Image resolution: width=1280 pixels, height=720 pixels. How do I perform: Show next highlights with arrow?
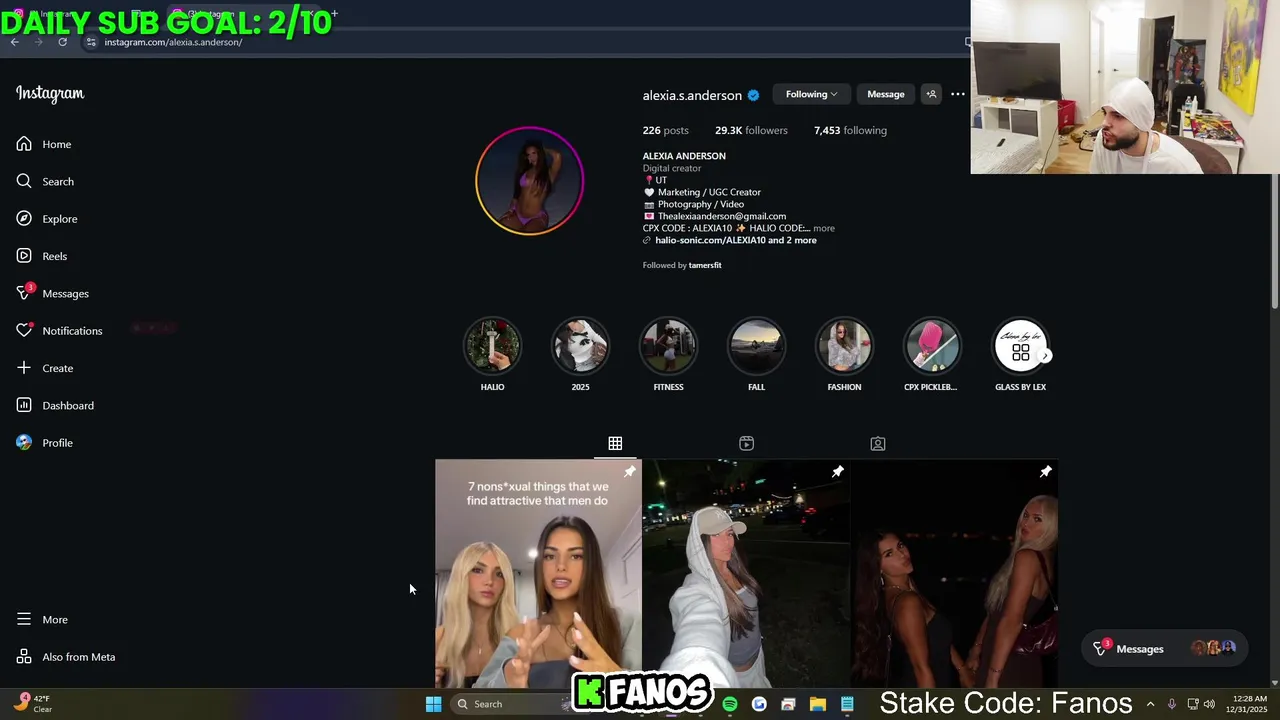tap(1045, 356)
